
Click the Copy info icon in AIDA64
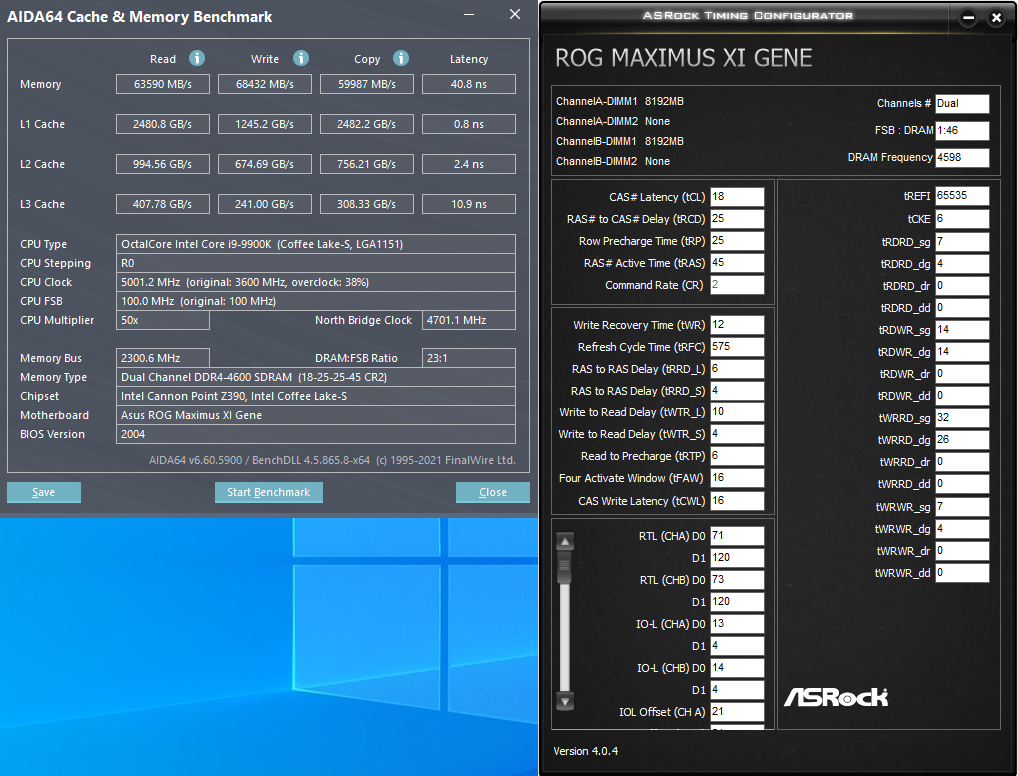pyautogui.click(x=401, y=58)
